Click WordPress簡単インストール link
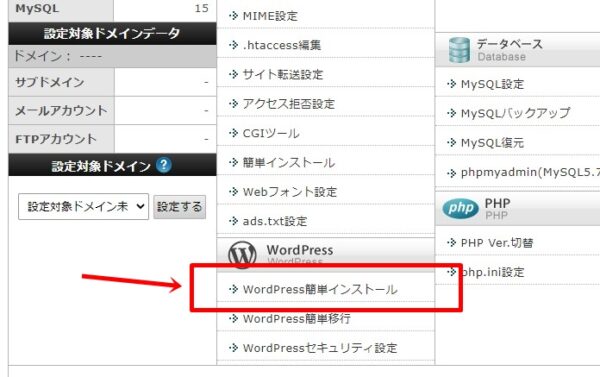600x377 pixels. pyautogui.click(x=320, y=289)
